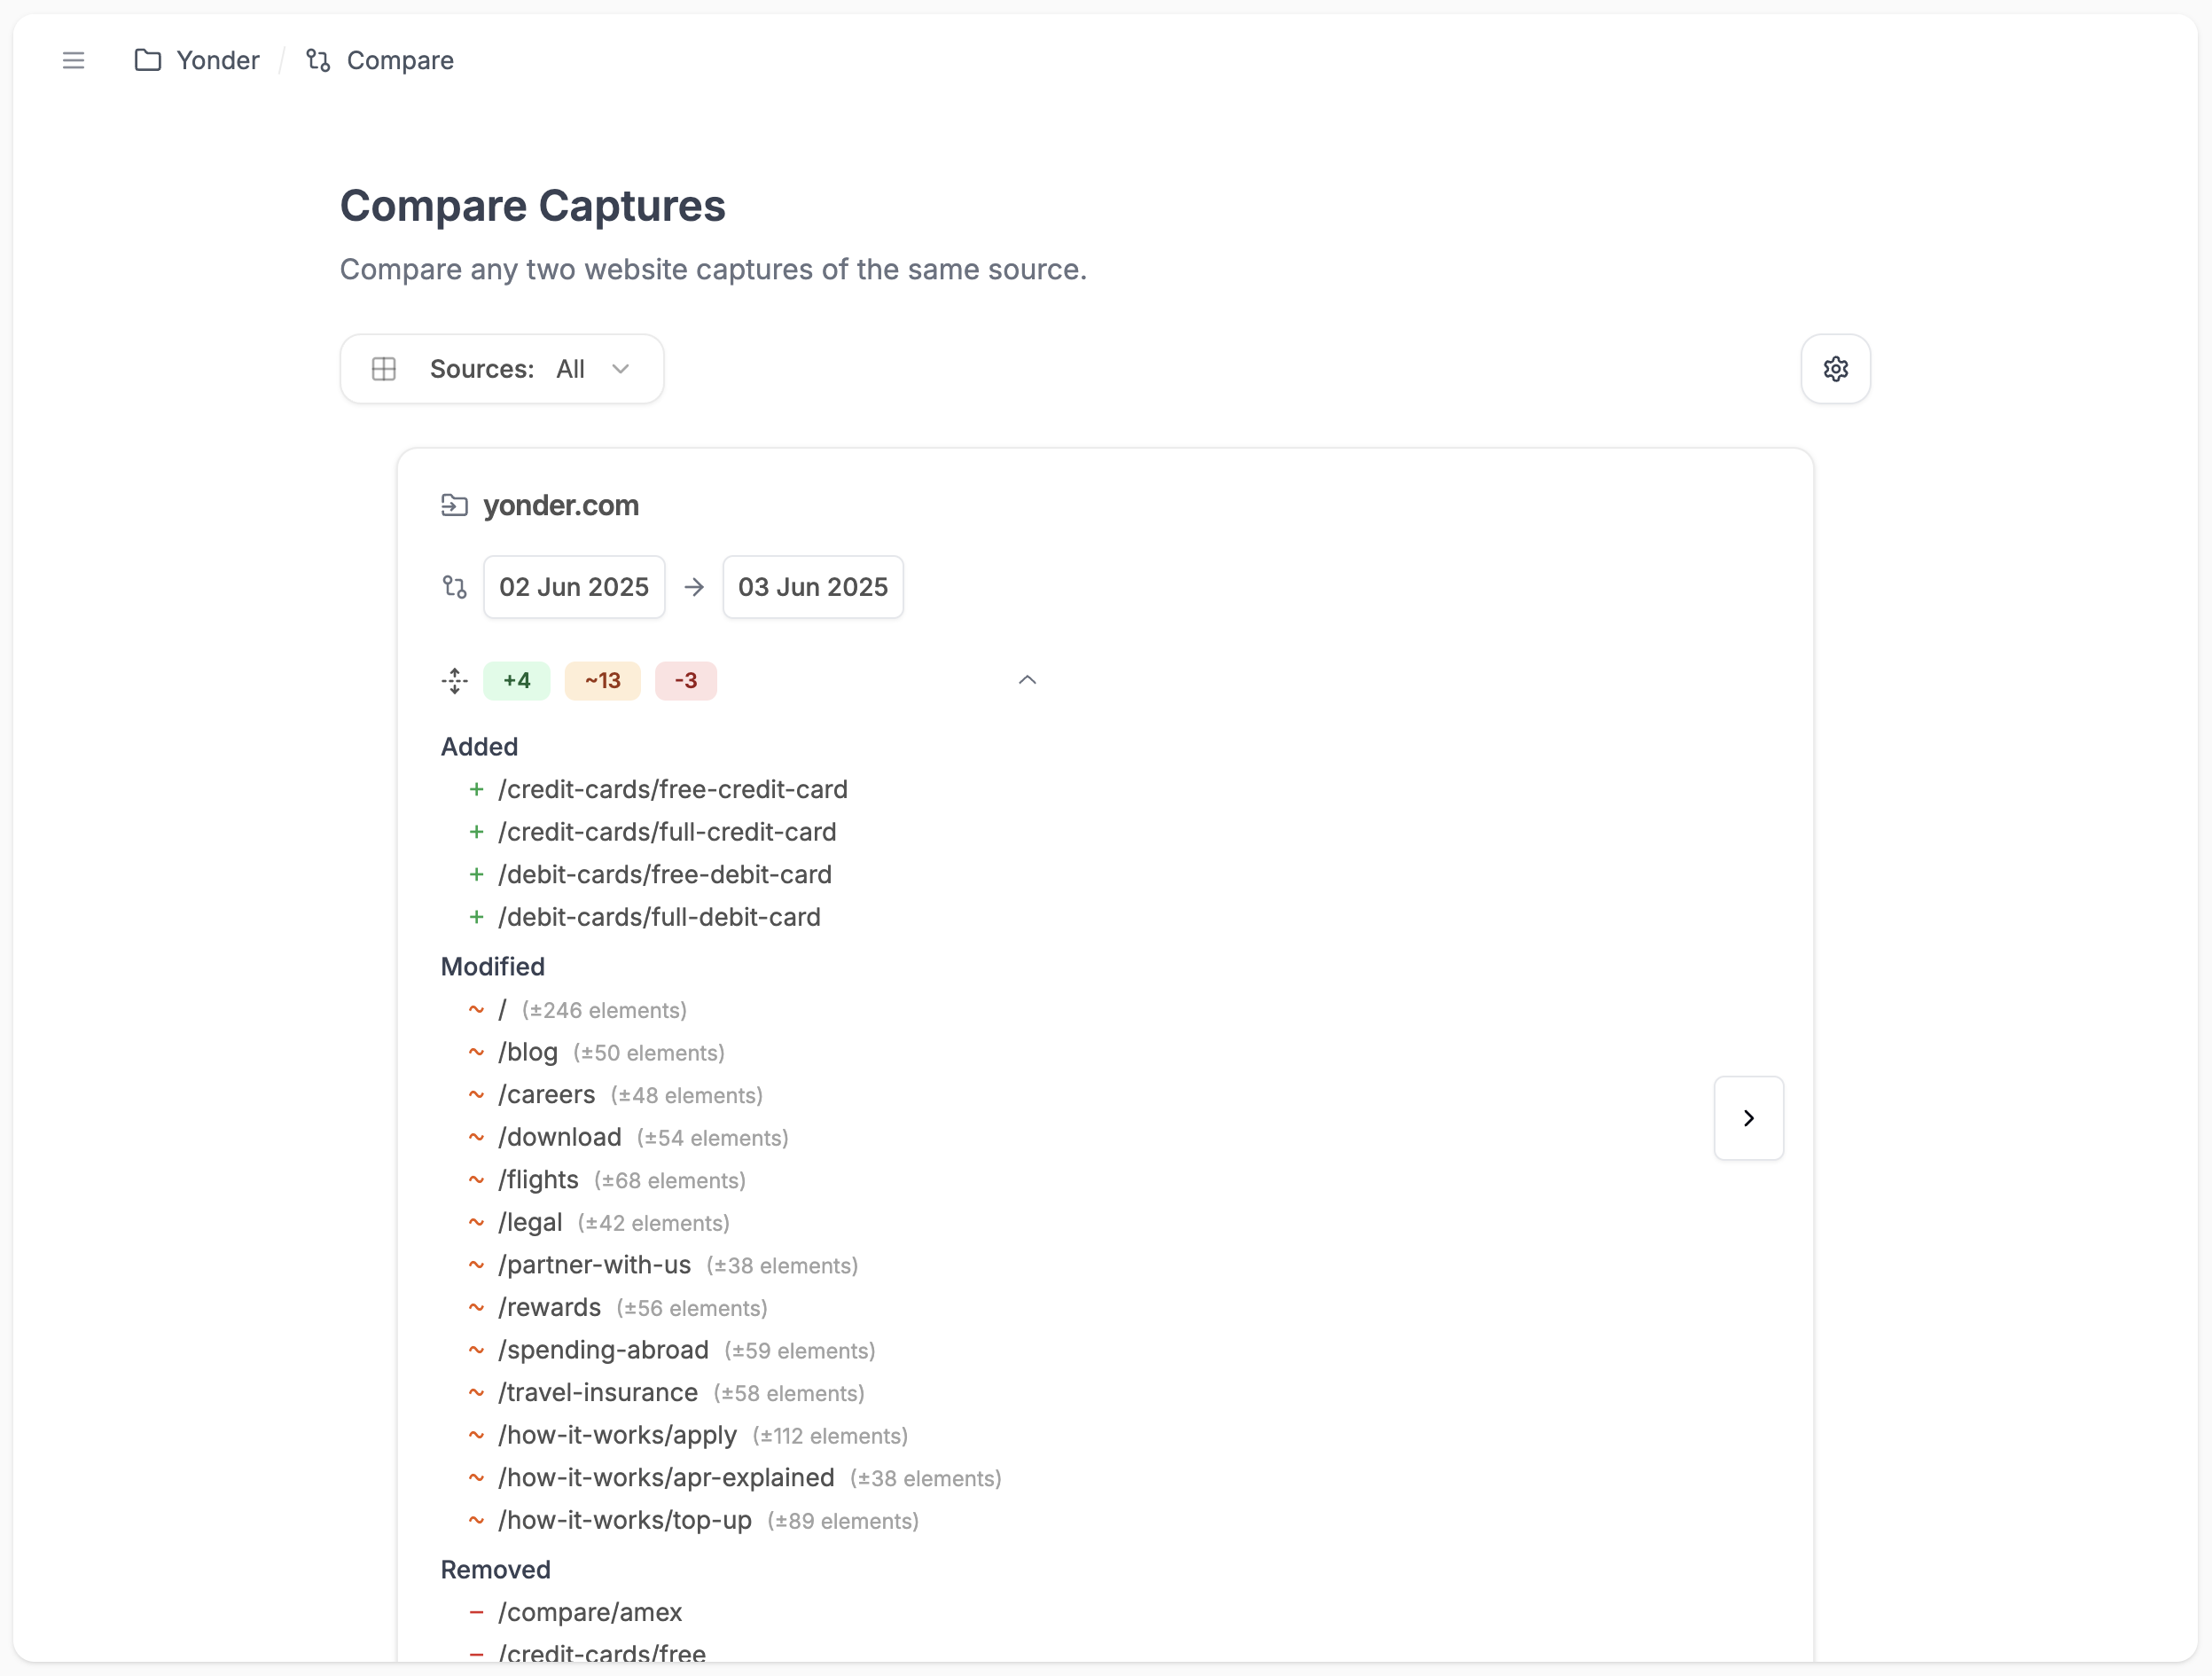This screenshot has height=1676, width=2212.
Task: Click the removed /compare/amex entry
Action: click(x=590, y=1612)
